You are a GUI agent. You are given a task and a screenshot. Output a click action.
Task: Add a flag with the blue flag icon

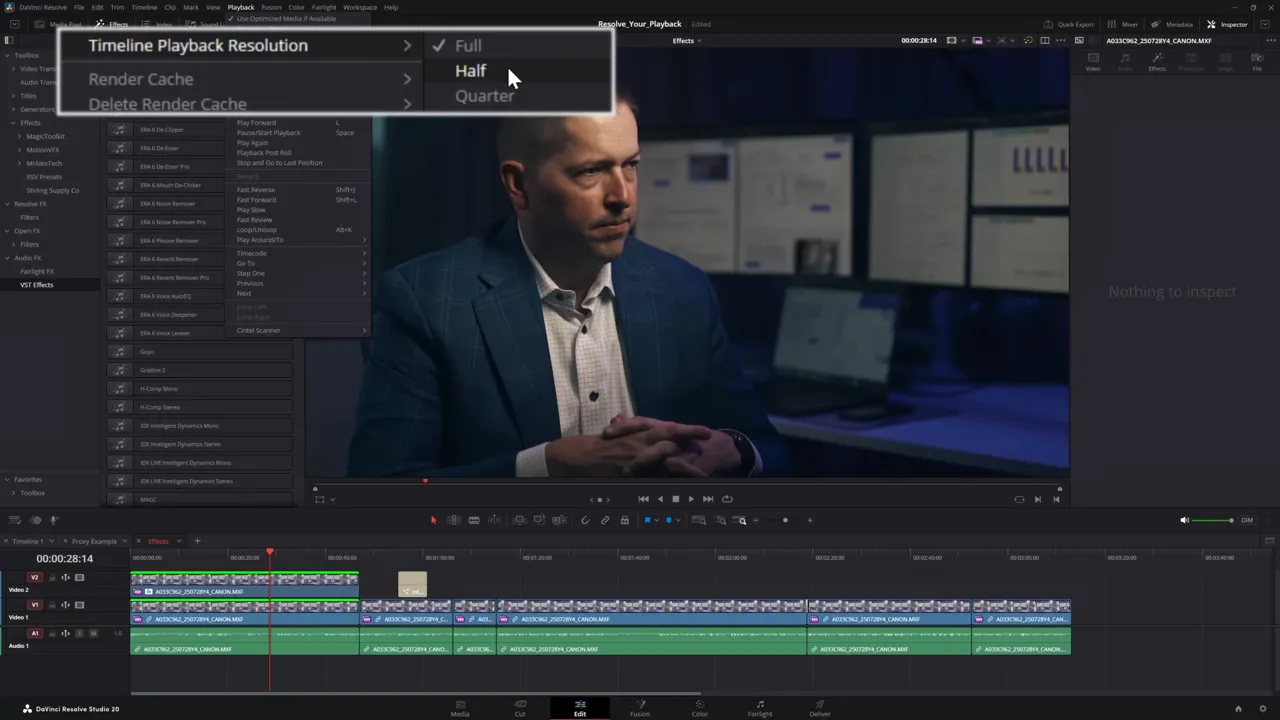pos(647,520)
